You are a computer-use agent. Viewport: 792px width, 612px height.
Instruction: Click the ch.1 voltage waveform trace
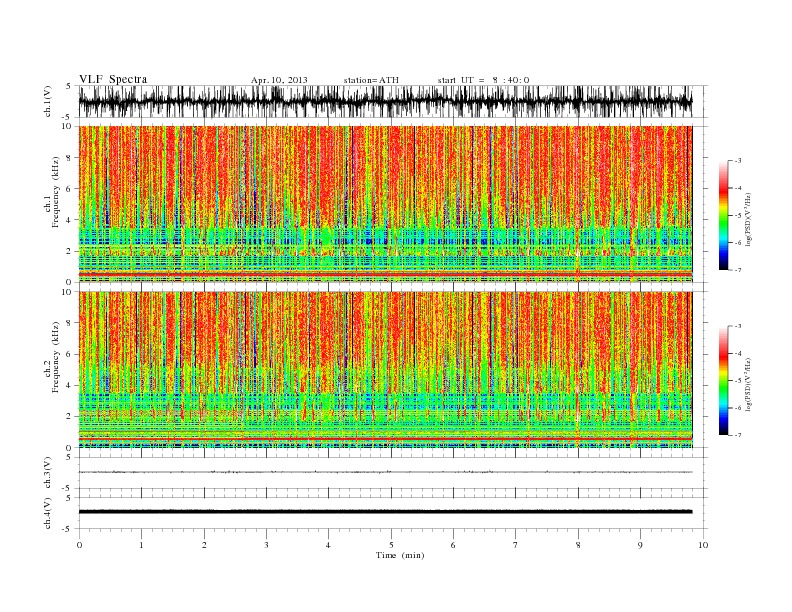385,101
